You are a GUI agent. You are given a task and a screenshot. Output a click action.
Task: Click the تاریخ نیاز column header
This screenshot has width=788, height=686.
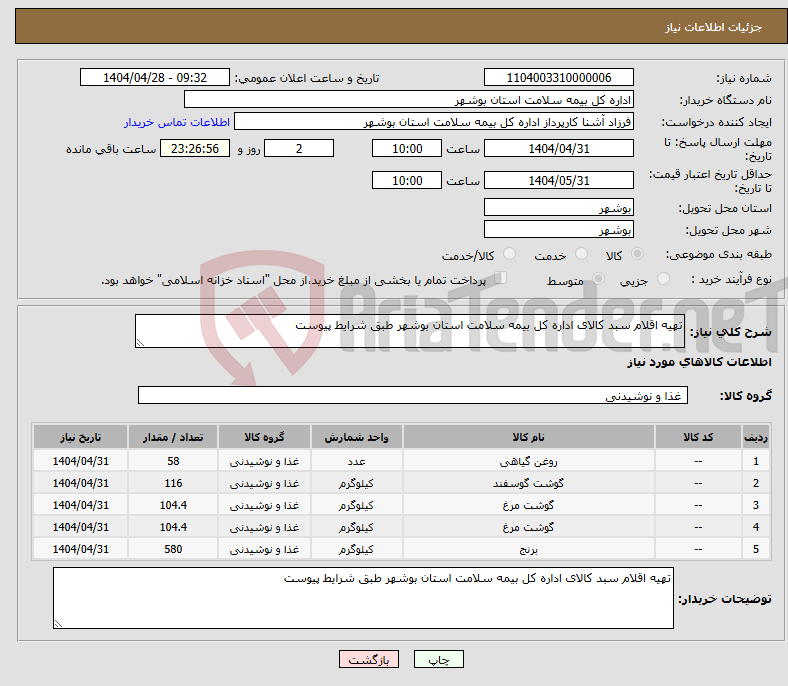pos(80,437)
